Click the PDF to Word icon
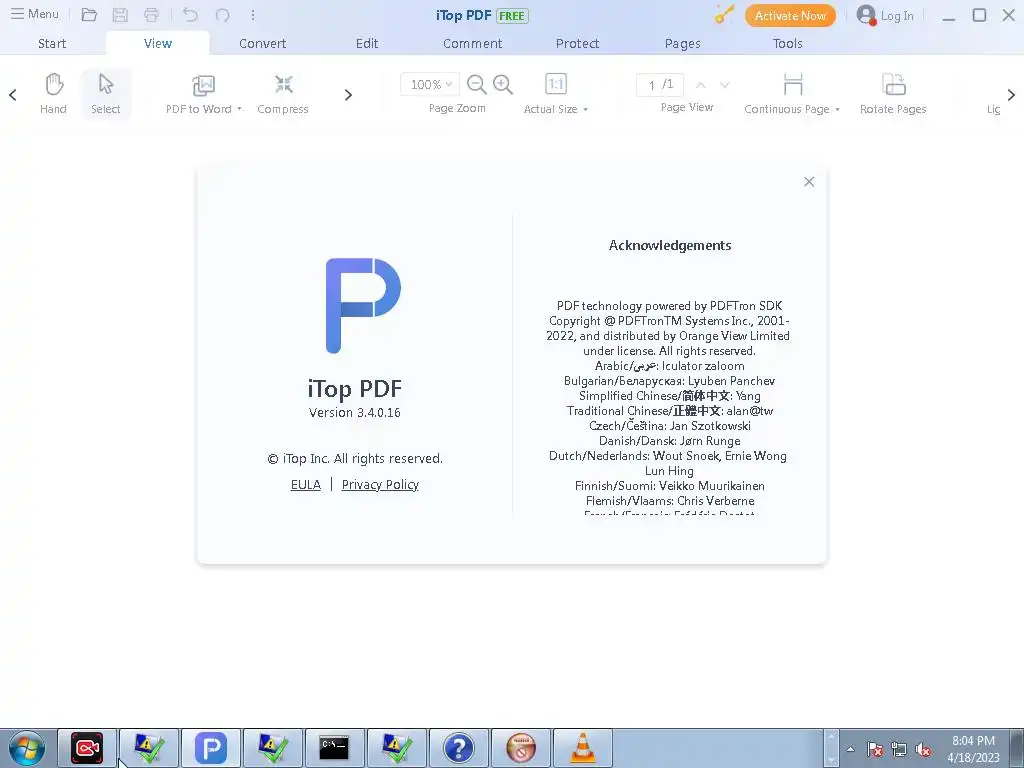 pyautogui.click(x=204, y=86)
